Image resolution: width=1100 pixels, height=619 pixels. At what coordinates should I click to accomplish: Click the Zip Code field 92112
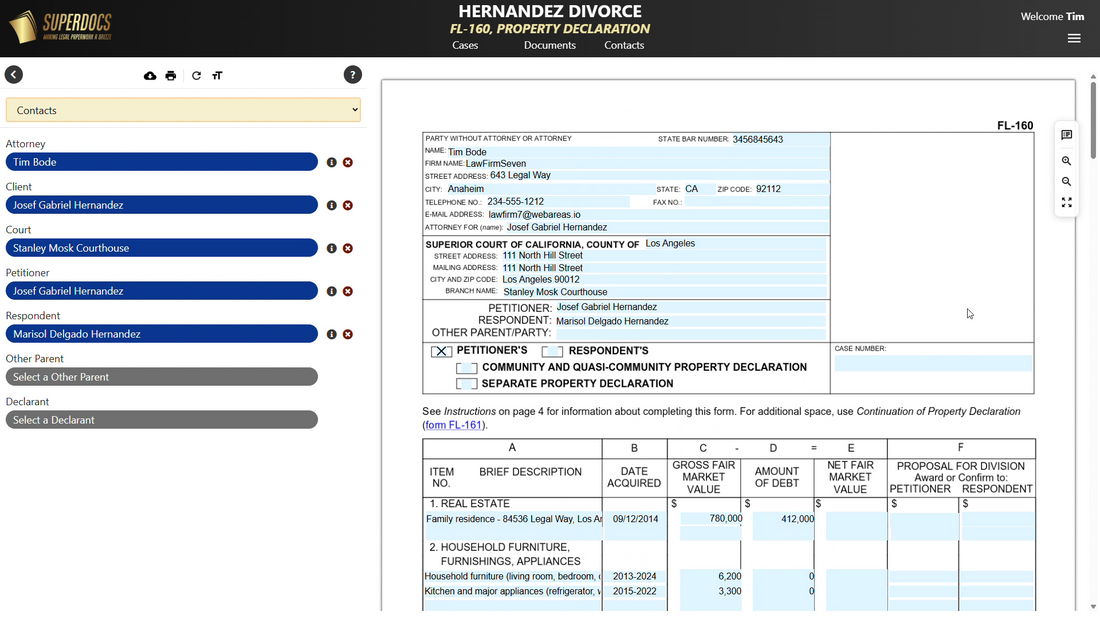(791, 189)
